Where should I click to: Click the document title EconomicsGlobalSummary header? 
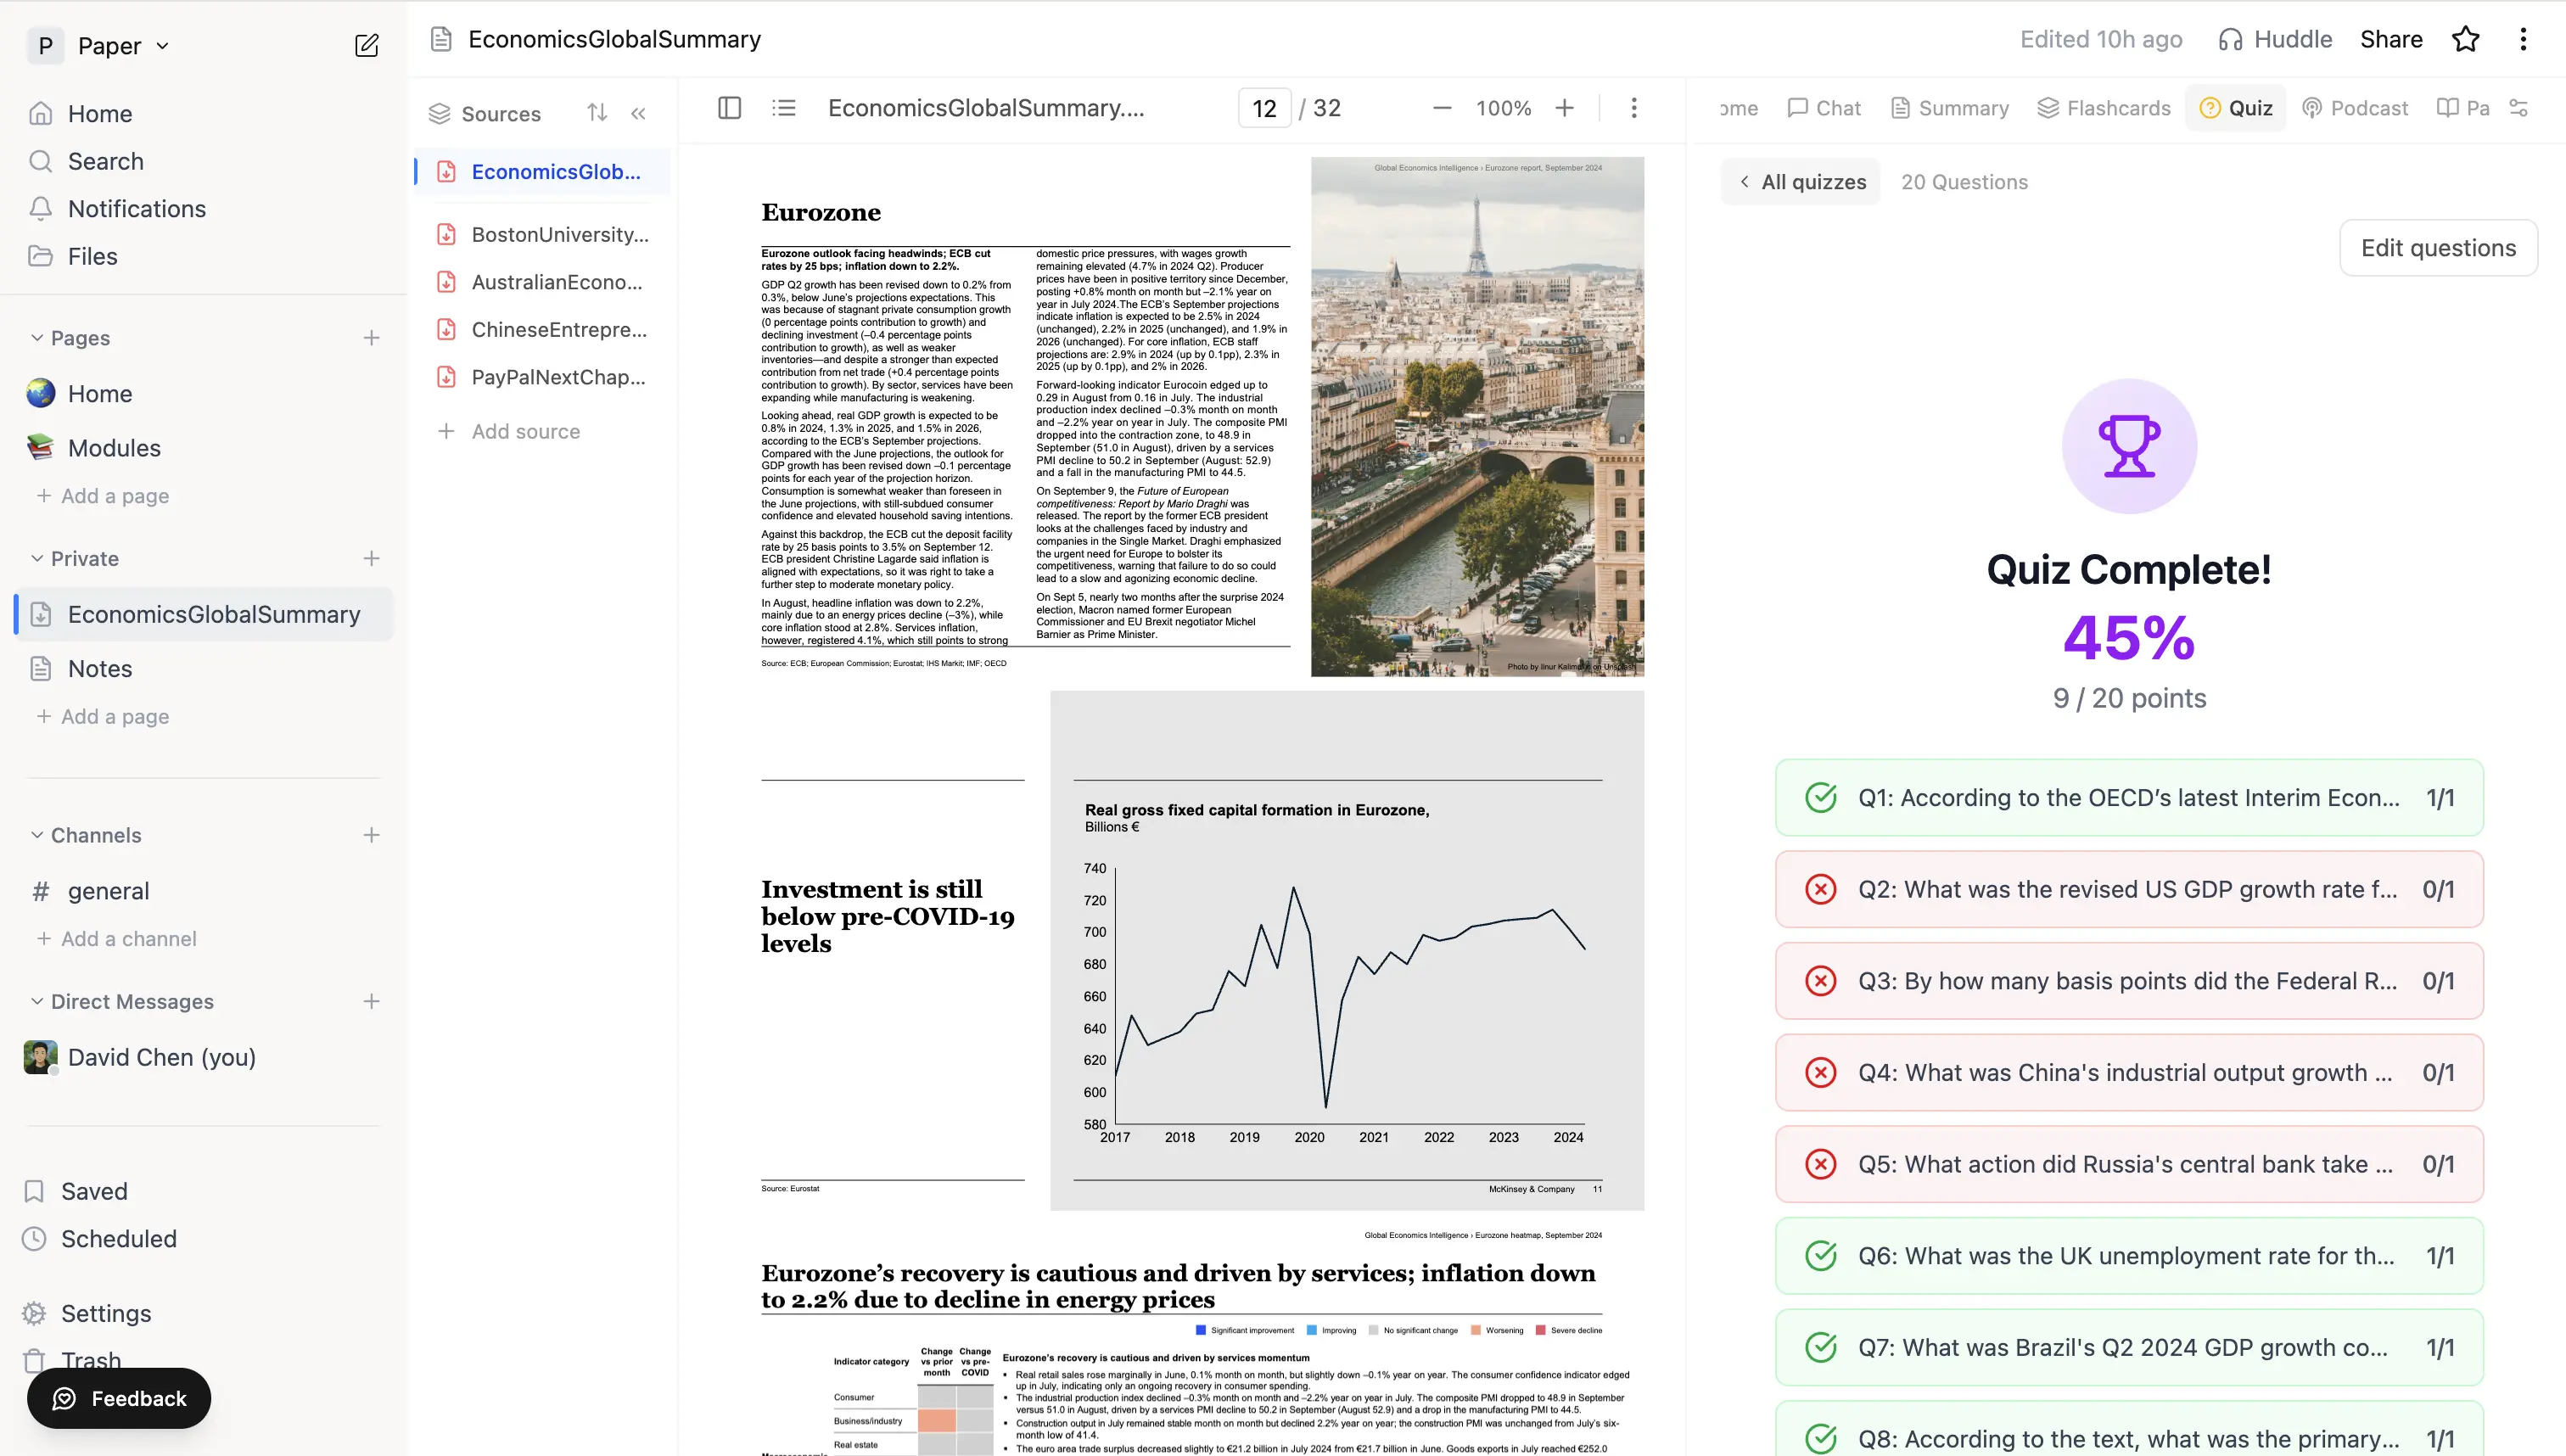pos(614,39)
